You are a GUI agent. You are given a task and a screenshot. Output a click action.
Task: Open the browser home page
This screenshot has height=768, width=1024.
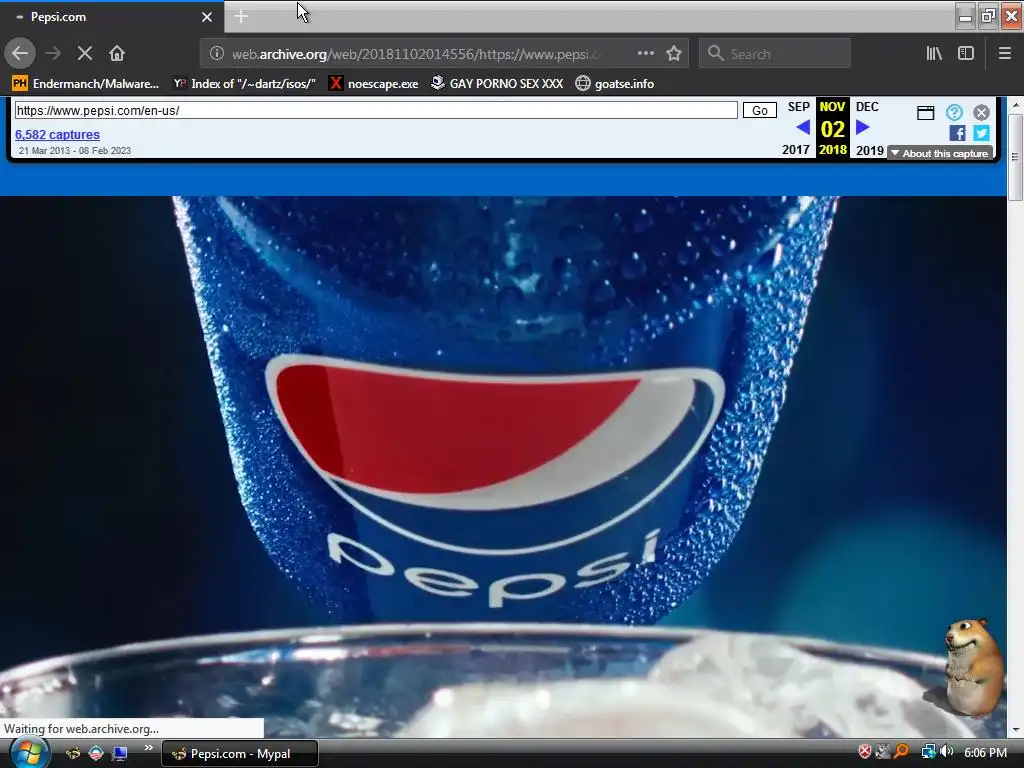point(117,54)
